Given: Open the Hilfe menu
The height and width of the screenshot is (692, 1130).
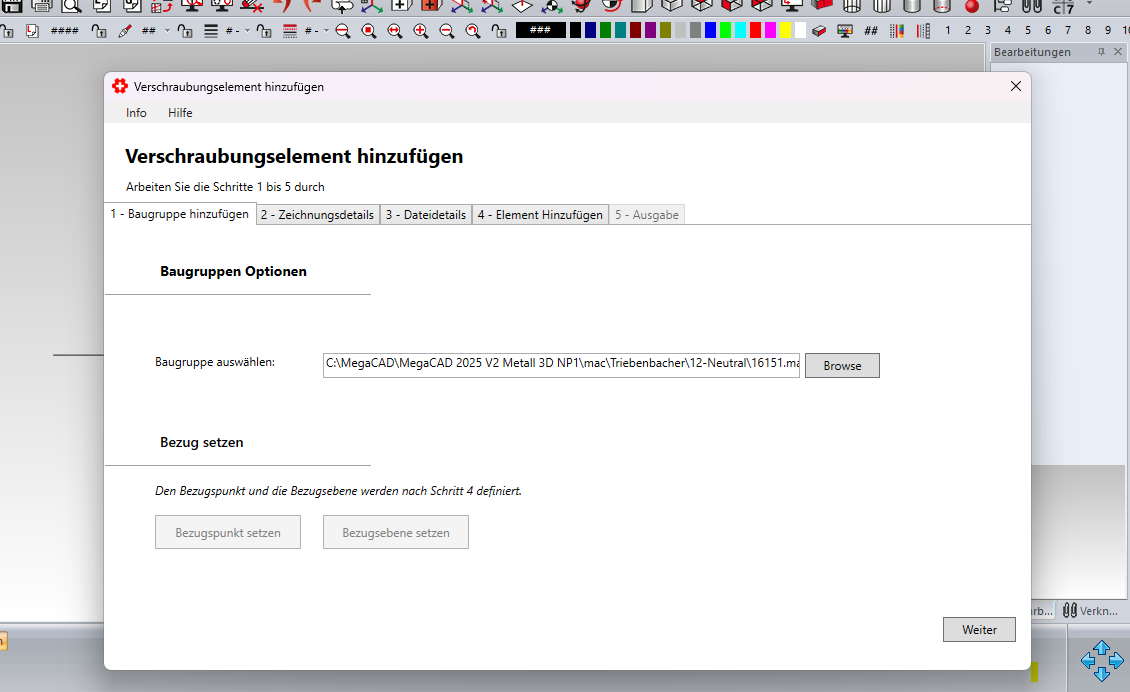Looking at the screenshot, I should (x=180, y=113).
